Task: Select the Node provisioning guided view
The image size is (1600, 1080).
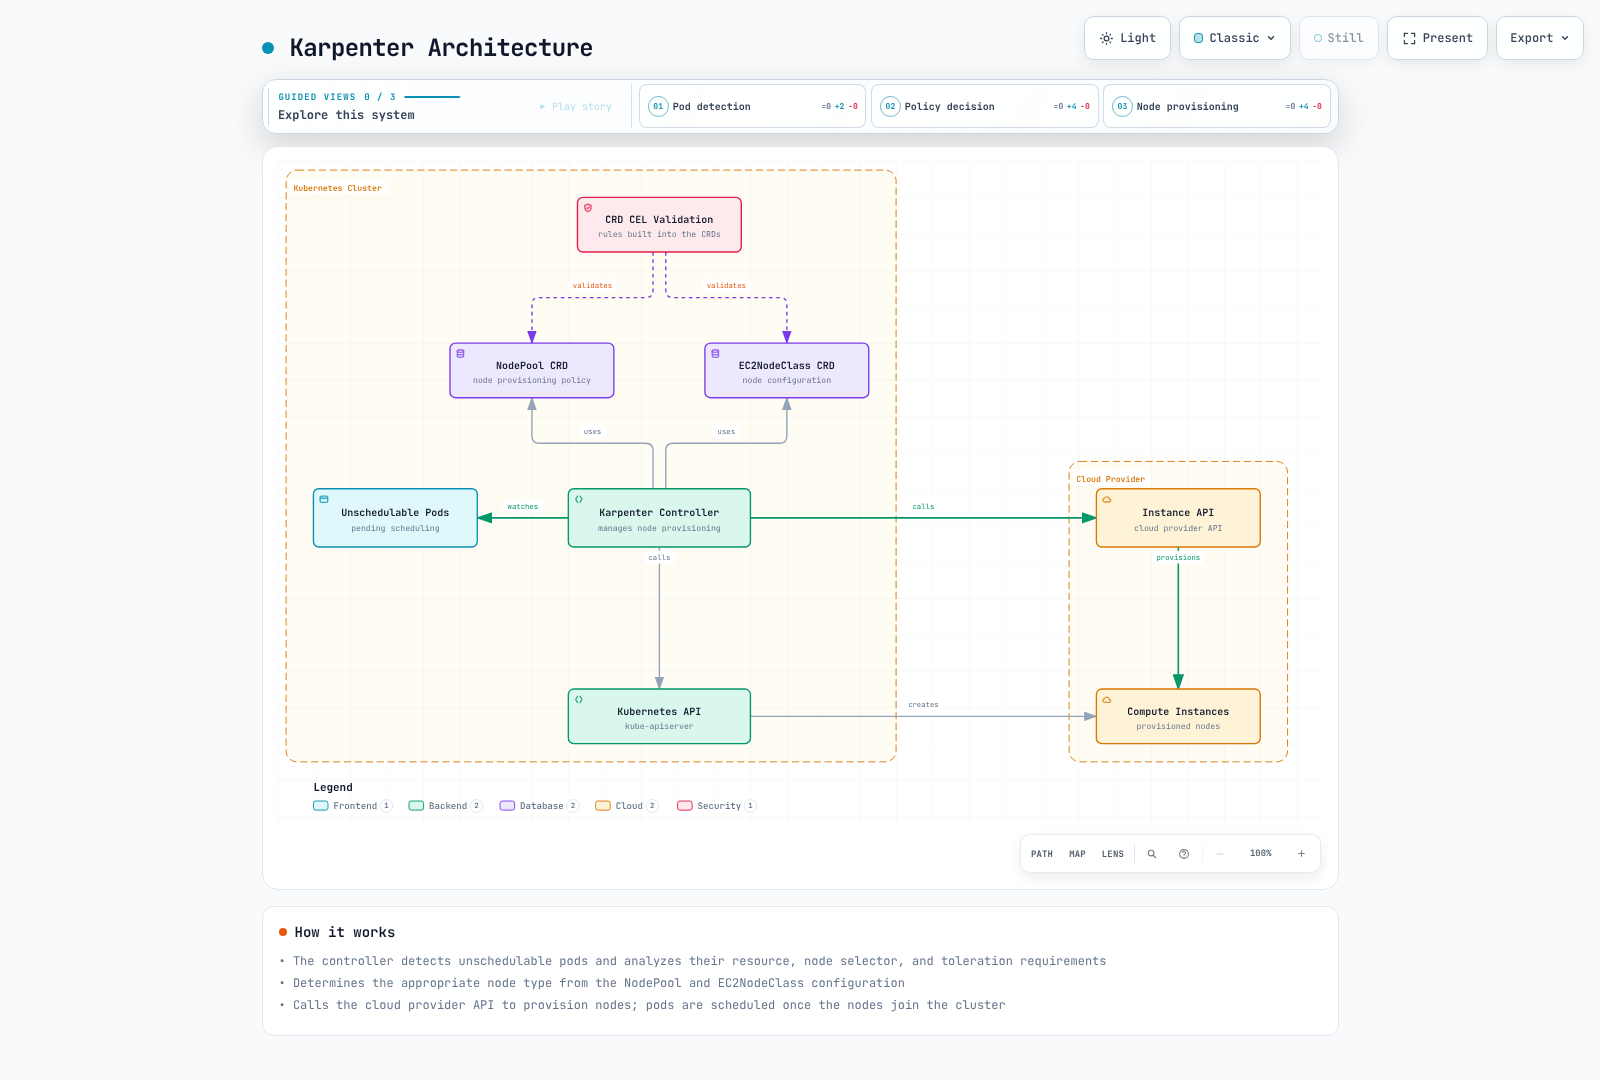Action: click(1217, 106)
